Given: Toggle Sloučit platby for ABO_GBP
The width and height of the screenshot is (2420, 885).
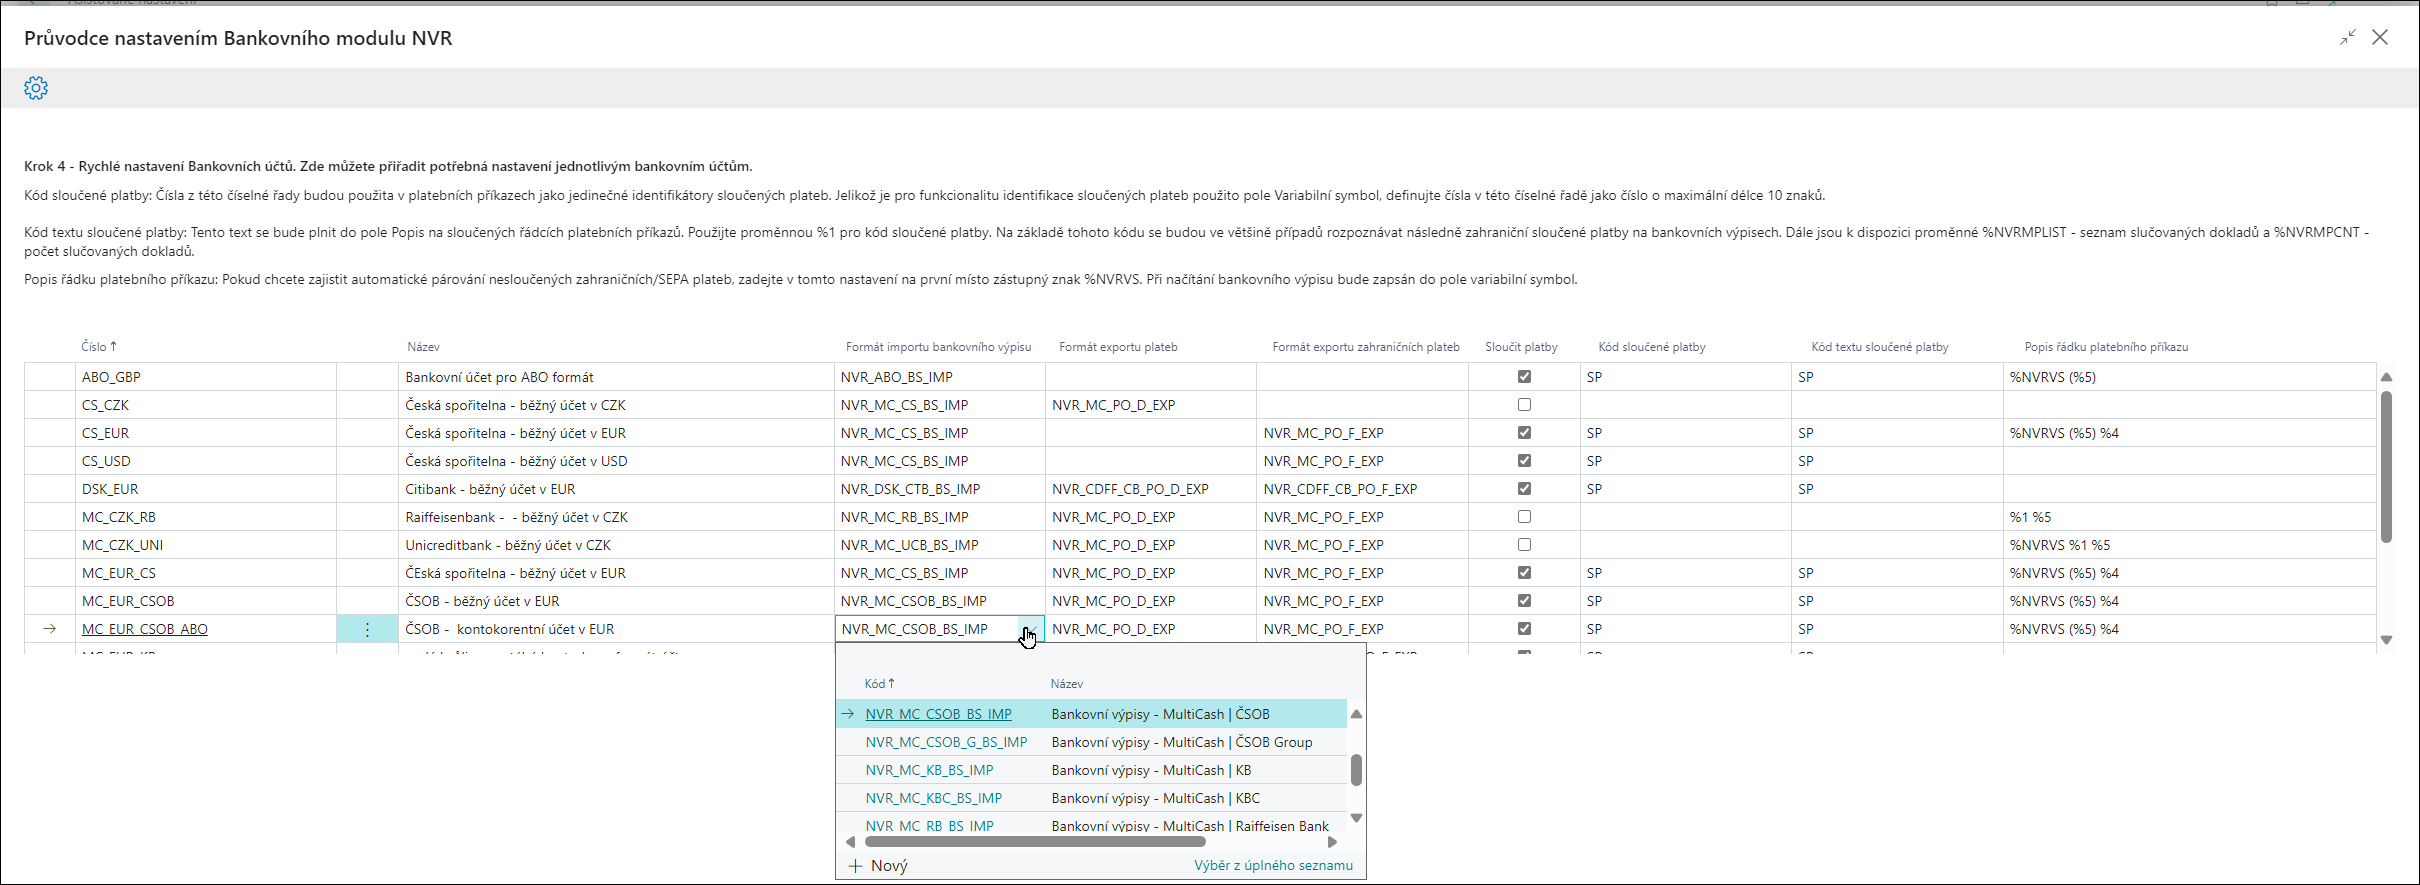Looking at the screenshot, I should (x=1524, y=377).
